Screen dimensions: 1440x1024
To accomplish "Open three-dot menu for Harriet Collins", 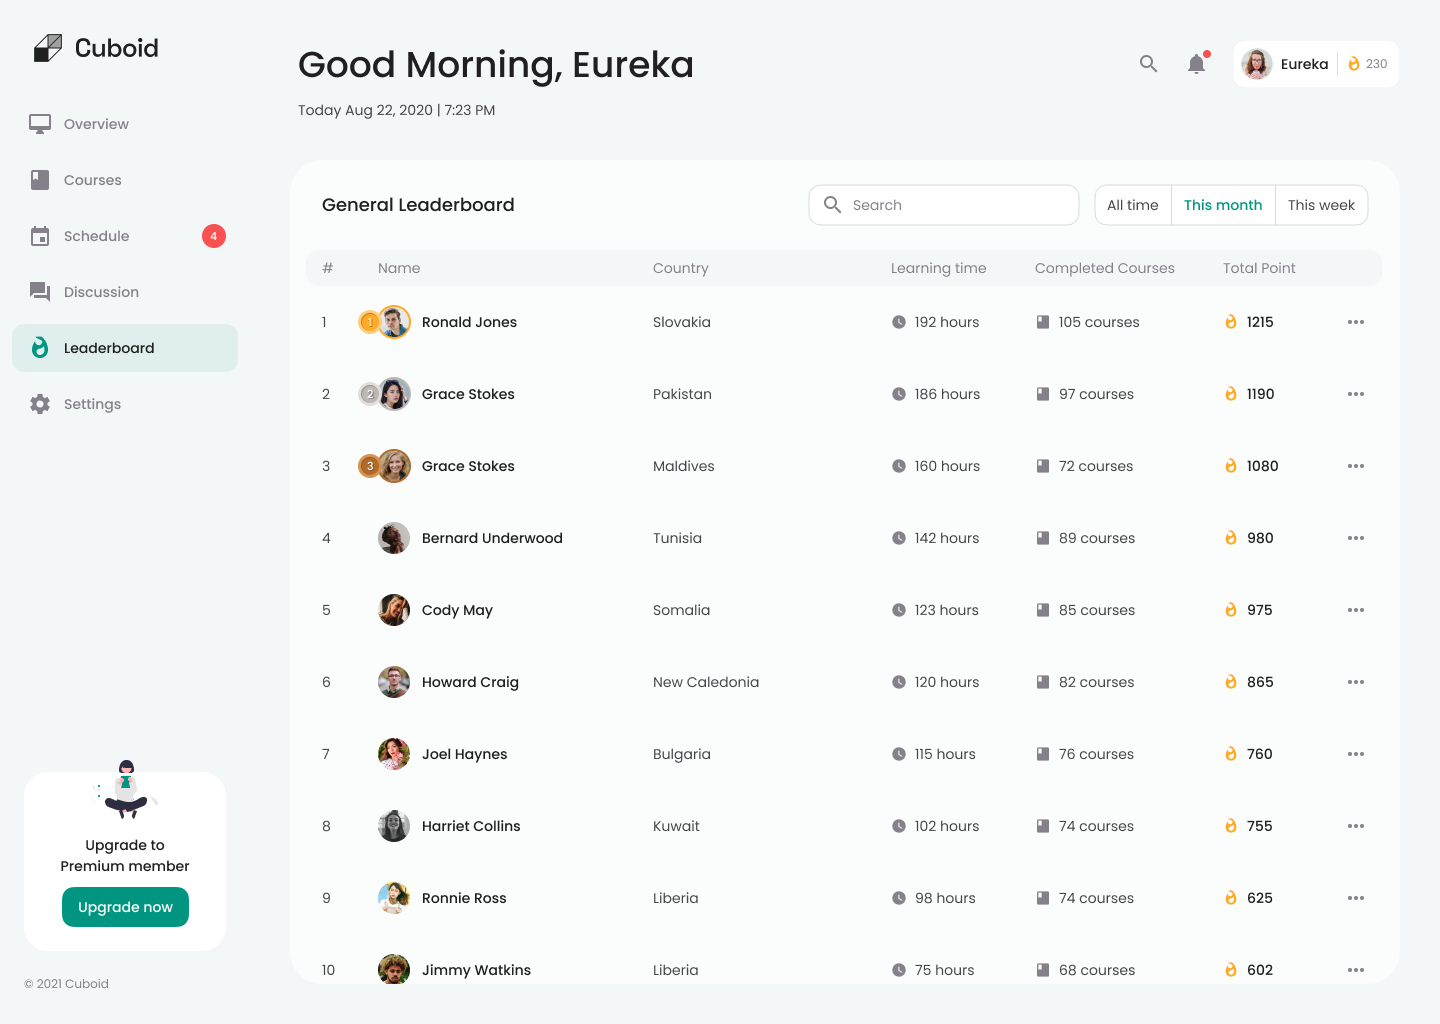I will [1355, 826].
